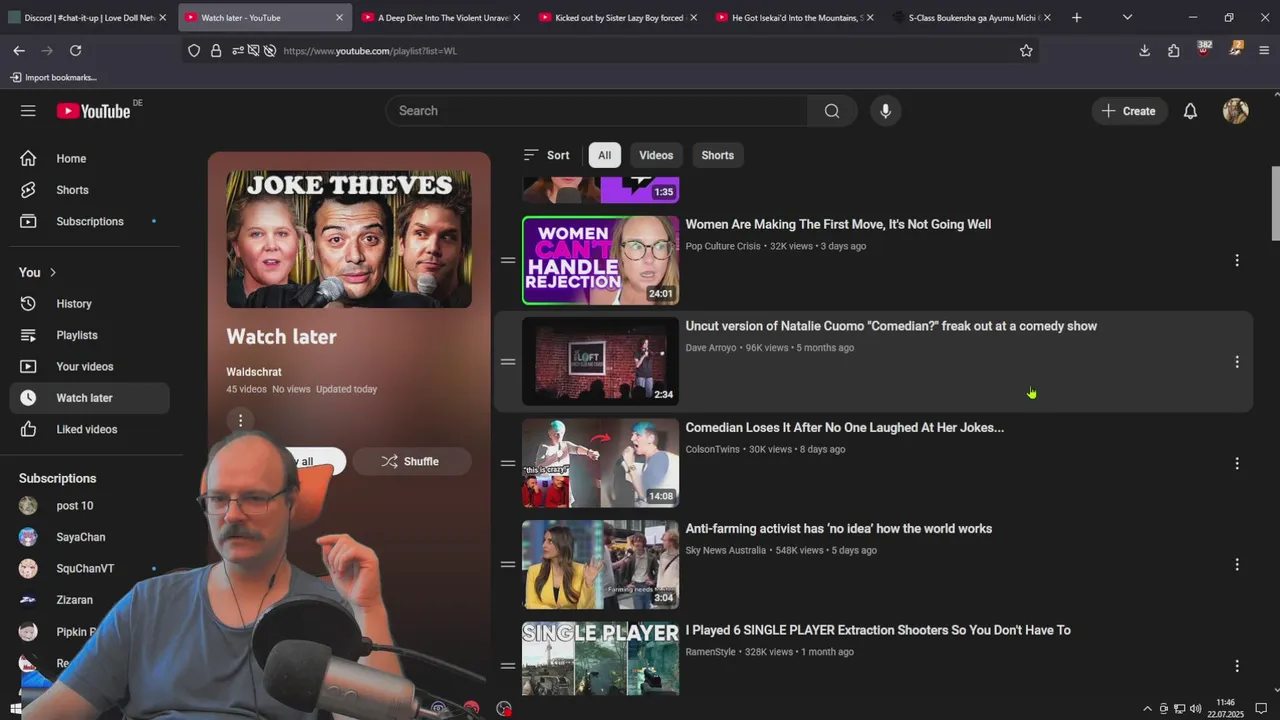Open options for Anti-farming activist video
Image resolution: width=1280 pixels, height=720 pixels.
(x=1236, y=565)
